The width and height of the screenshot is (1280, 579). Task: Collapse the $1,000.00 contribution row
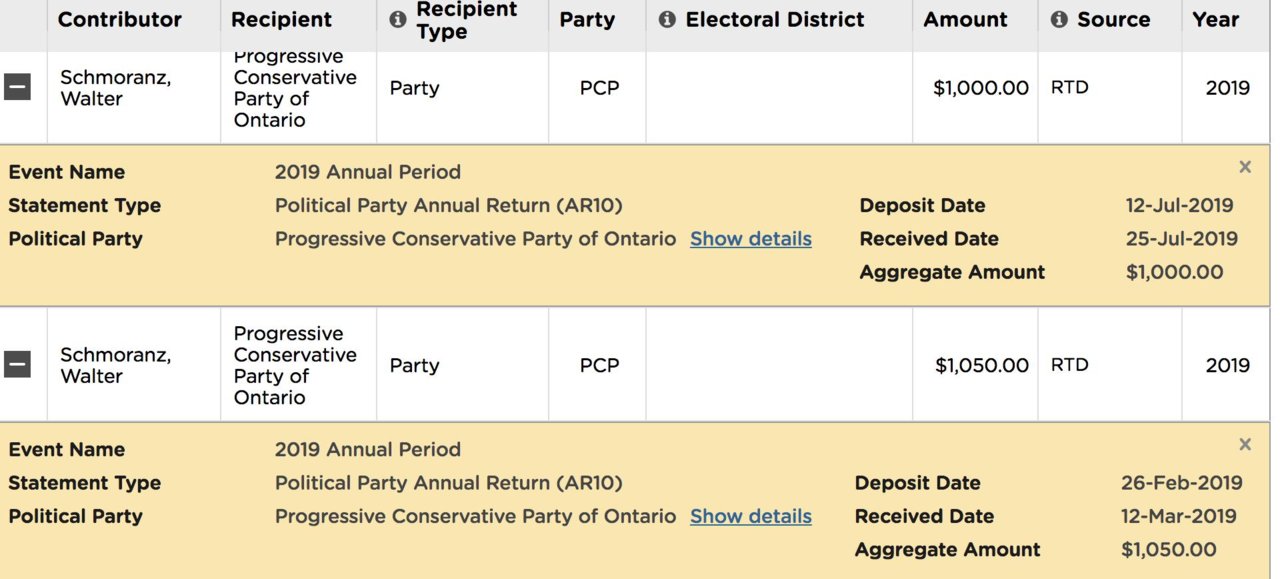click(x=17, y=87)
